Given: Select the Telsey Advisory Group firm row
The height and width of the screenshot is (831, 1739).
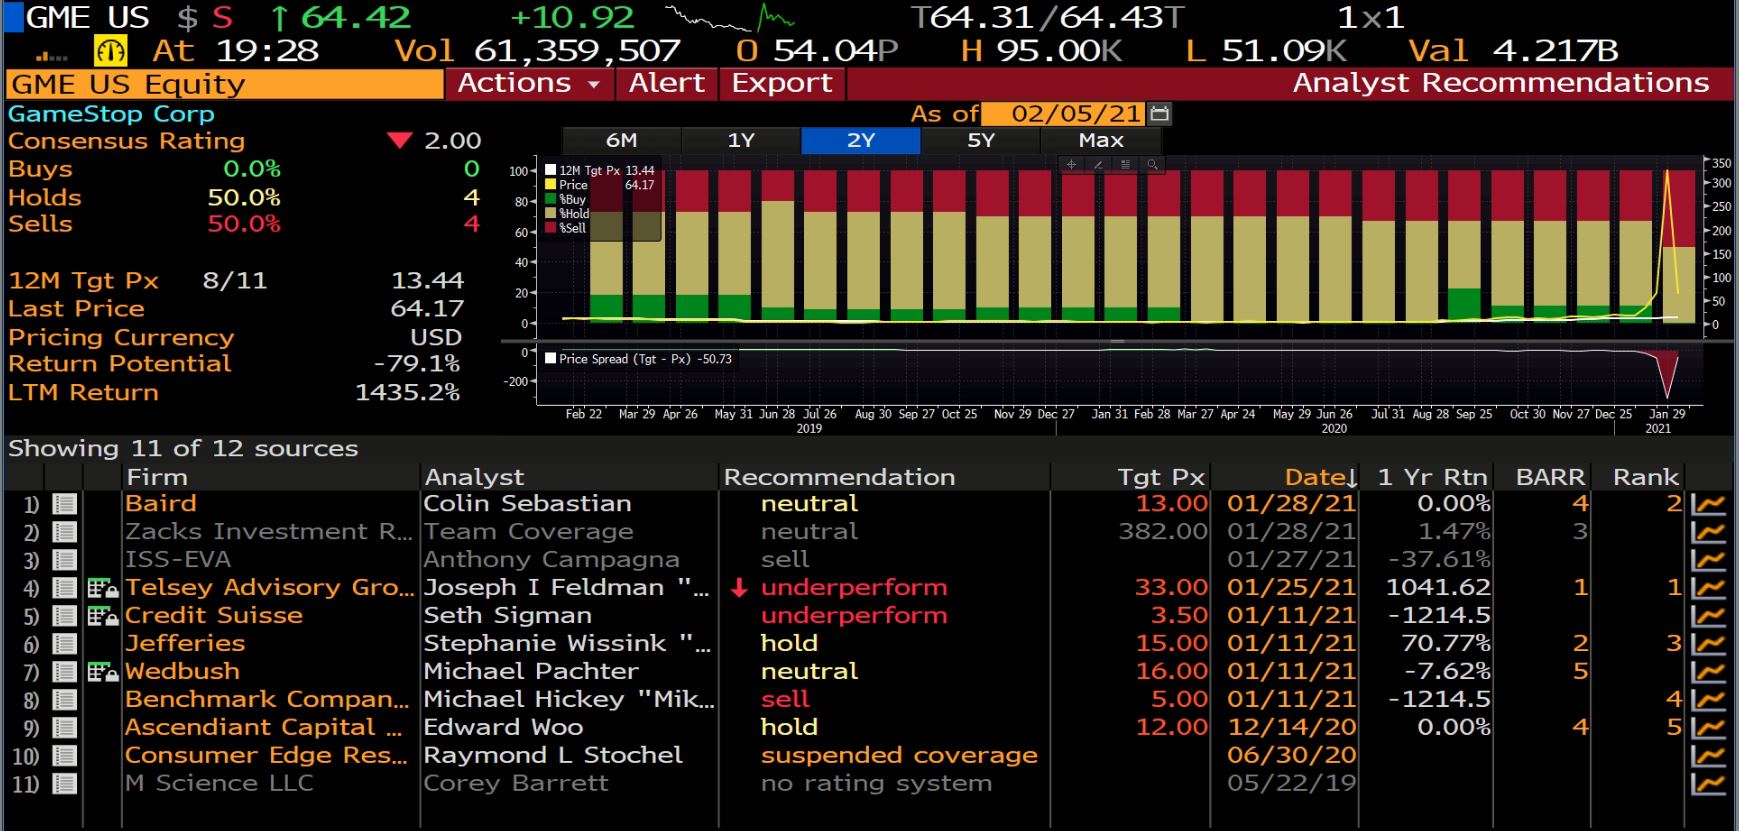Looking at the screenshot, I should coord(270,588).
